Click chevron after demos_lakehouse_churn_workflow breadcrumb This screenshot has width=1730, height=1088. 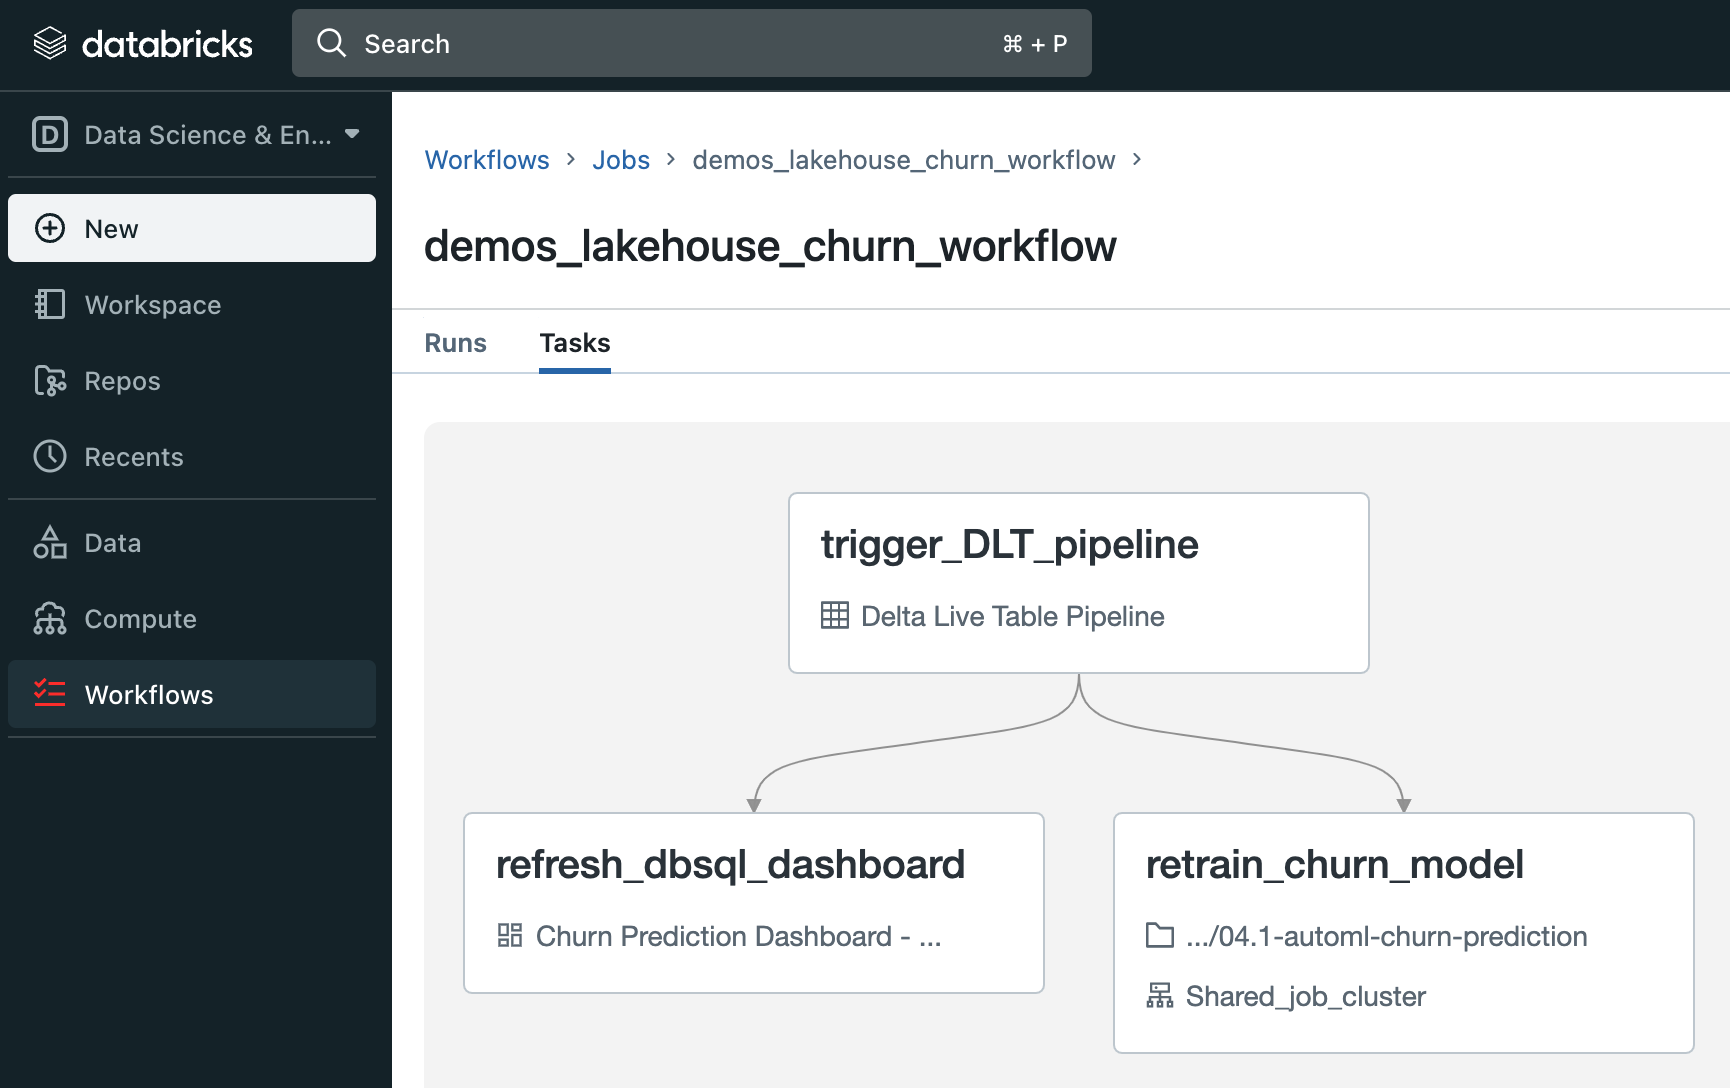click(1137, 159)
